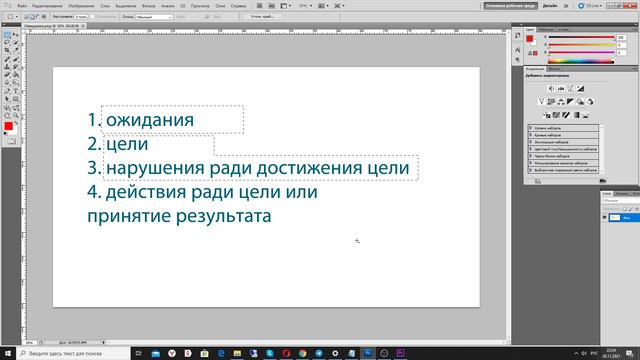Add a Levels adjustment
The image size is (640, 360).
[x=561, y=88]
